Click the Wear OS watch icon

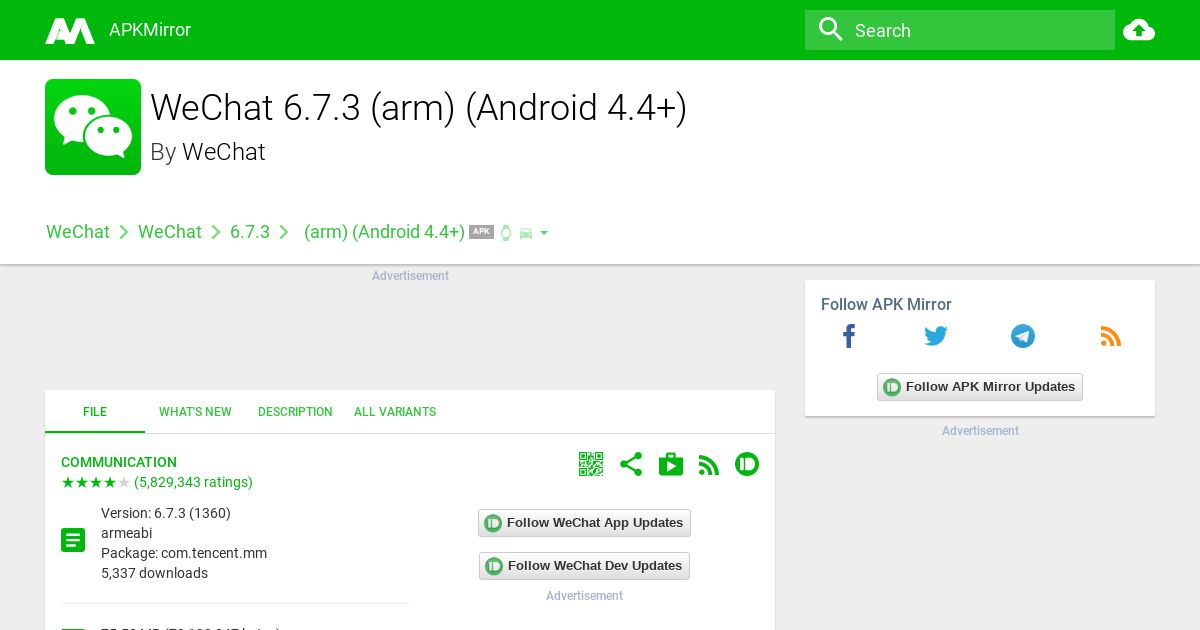pyautogui.click(x=506, y=233)
